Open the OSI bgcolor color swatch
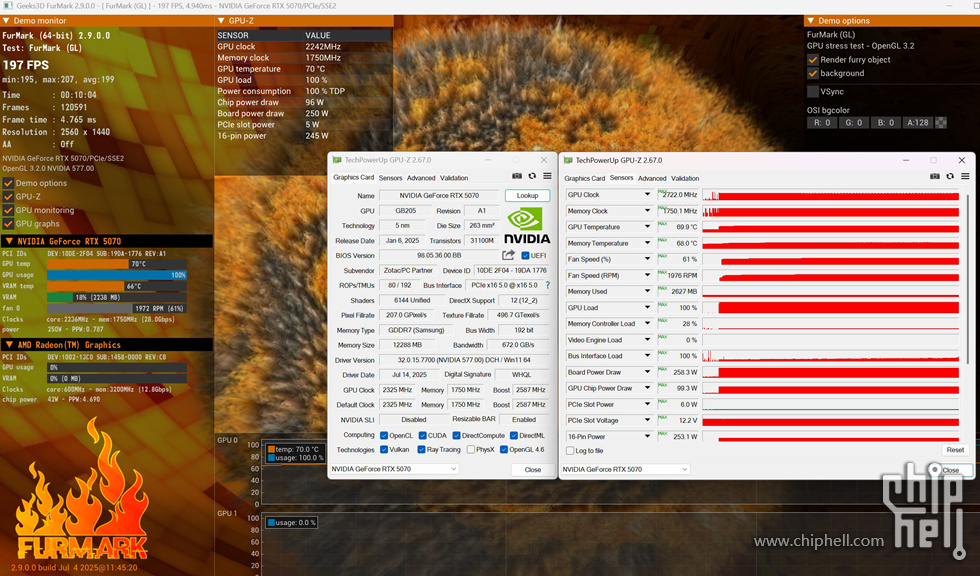The width and height of the screenshot is (980, 576). pos(941,122)
